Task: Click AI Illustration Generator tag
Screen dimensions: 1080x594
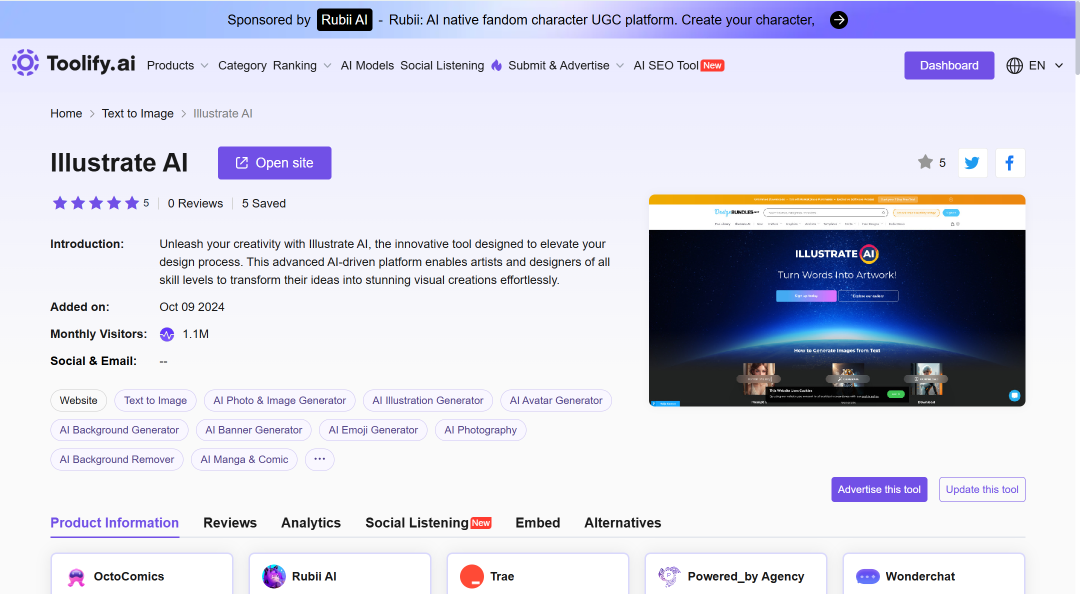Action: pyautogui.click(x=428, y=400)
